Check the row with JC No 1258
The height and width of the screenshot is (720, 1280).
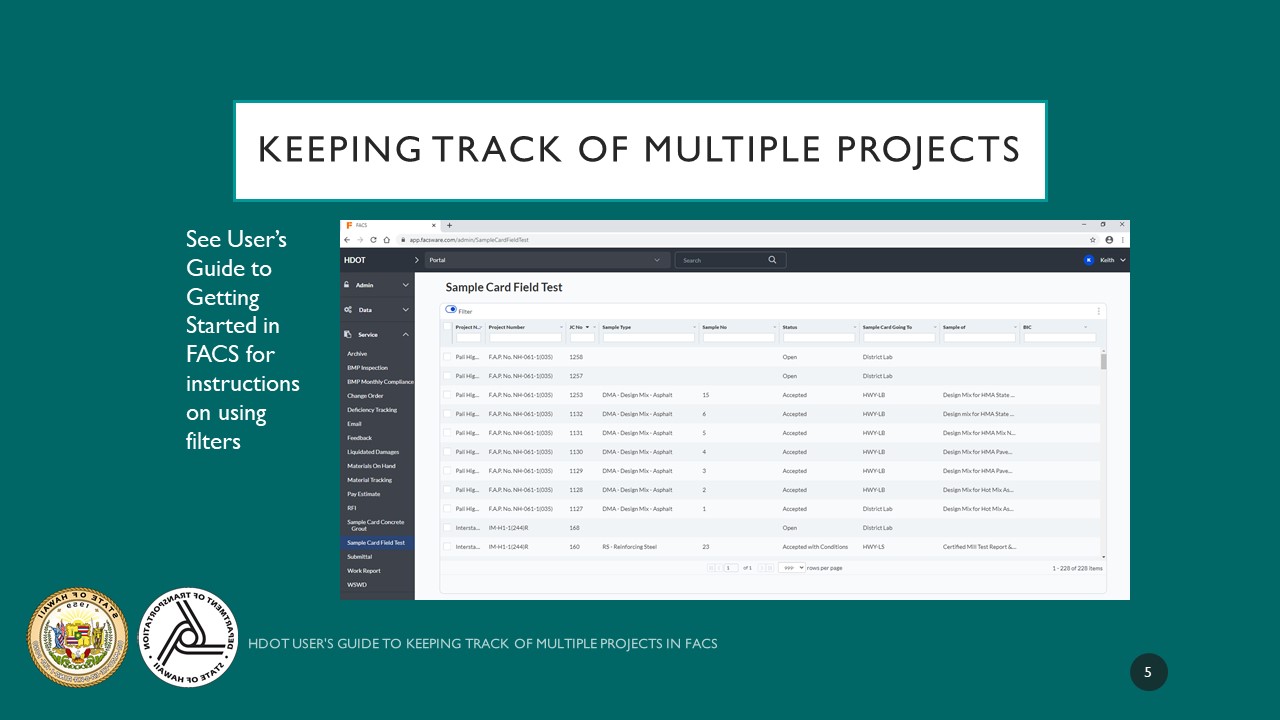point(448,357)
